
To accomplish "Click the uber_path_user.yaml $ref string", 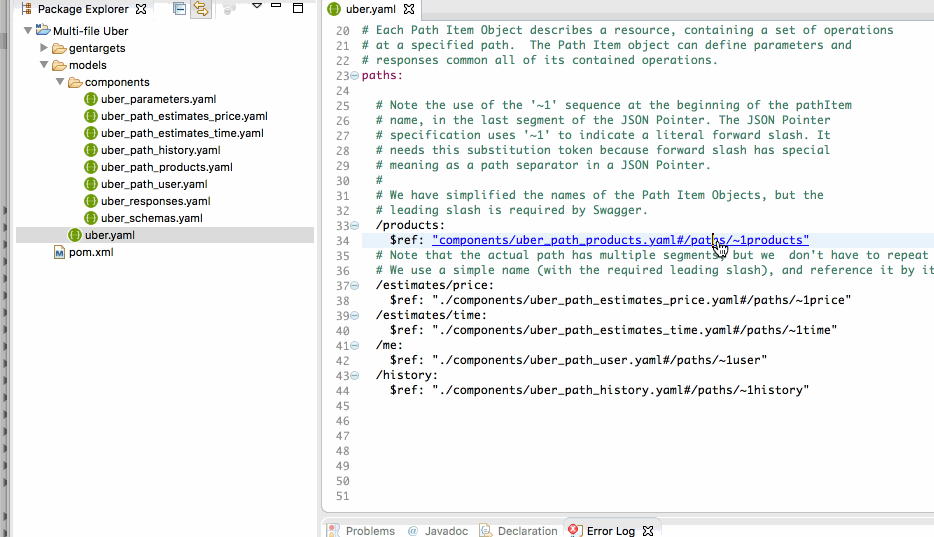I will 600,360.
